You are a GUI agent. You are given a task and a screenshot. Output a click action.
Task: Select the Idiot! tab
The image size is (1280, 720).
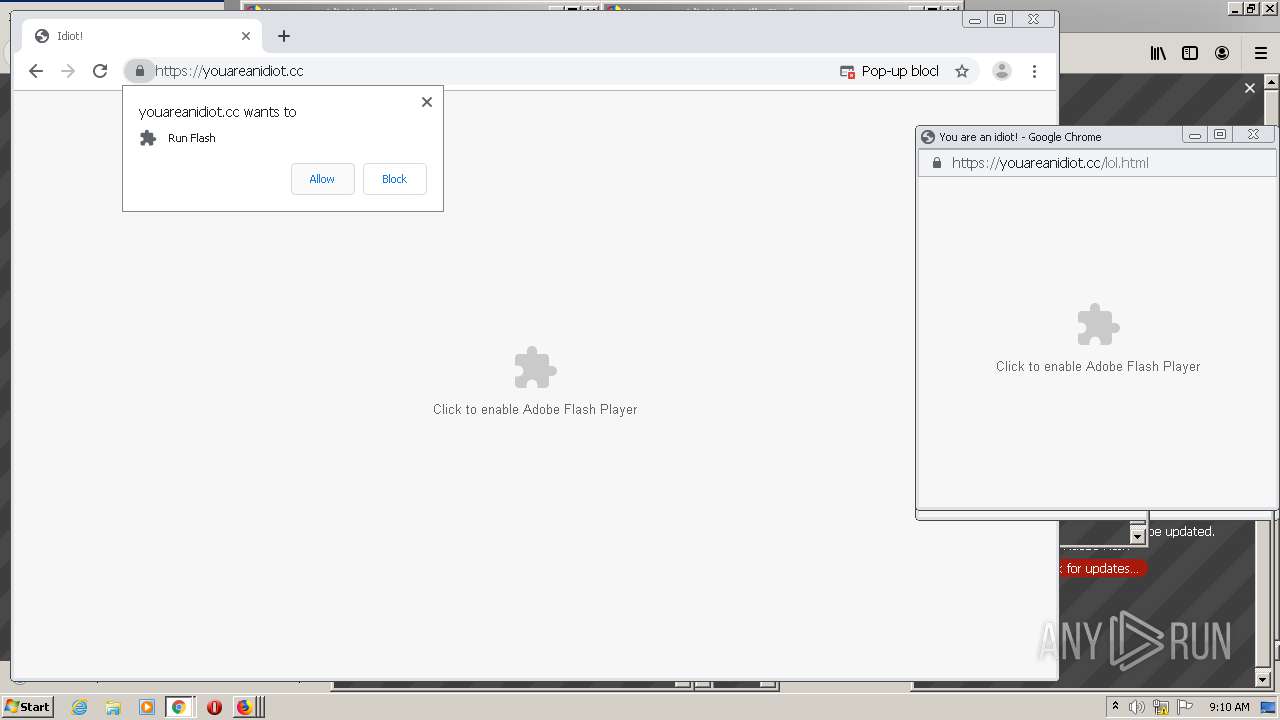pyautogui.click(x=142, y=36)
